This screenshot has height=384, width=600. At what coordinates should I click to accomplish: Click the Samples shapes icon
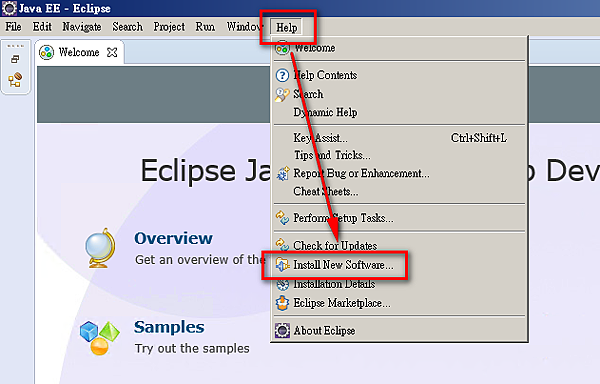click(x=99, y=338)
